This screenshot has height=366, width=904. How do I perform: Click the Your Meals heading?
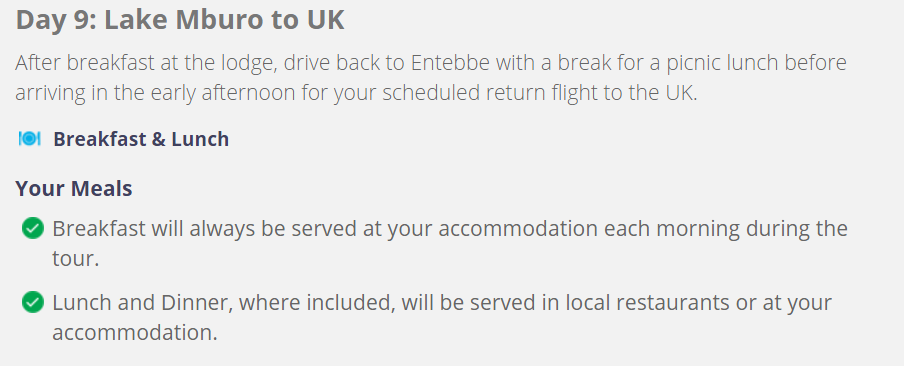74,188
